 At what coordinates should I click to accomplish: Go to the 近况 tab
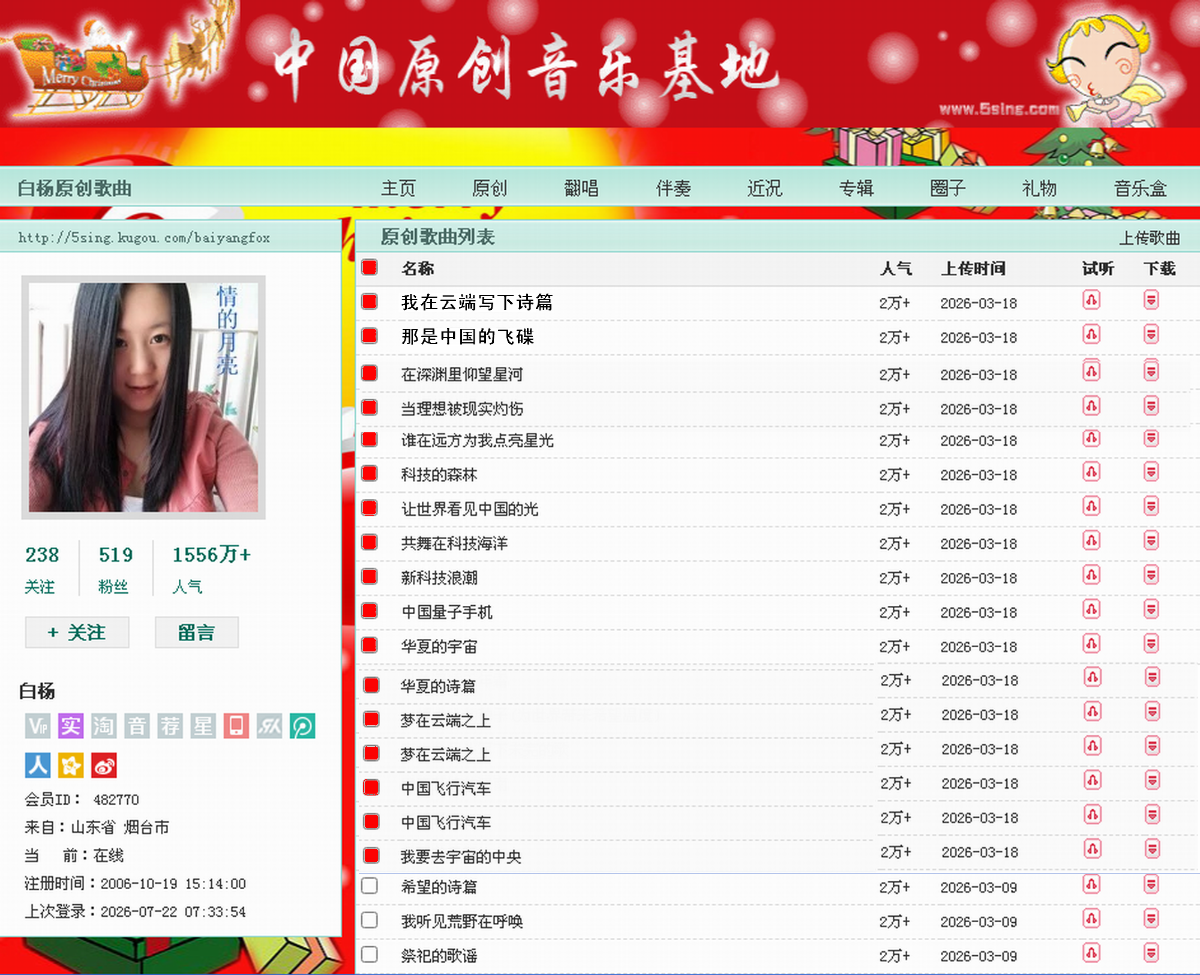(x=765, y=188)
